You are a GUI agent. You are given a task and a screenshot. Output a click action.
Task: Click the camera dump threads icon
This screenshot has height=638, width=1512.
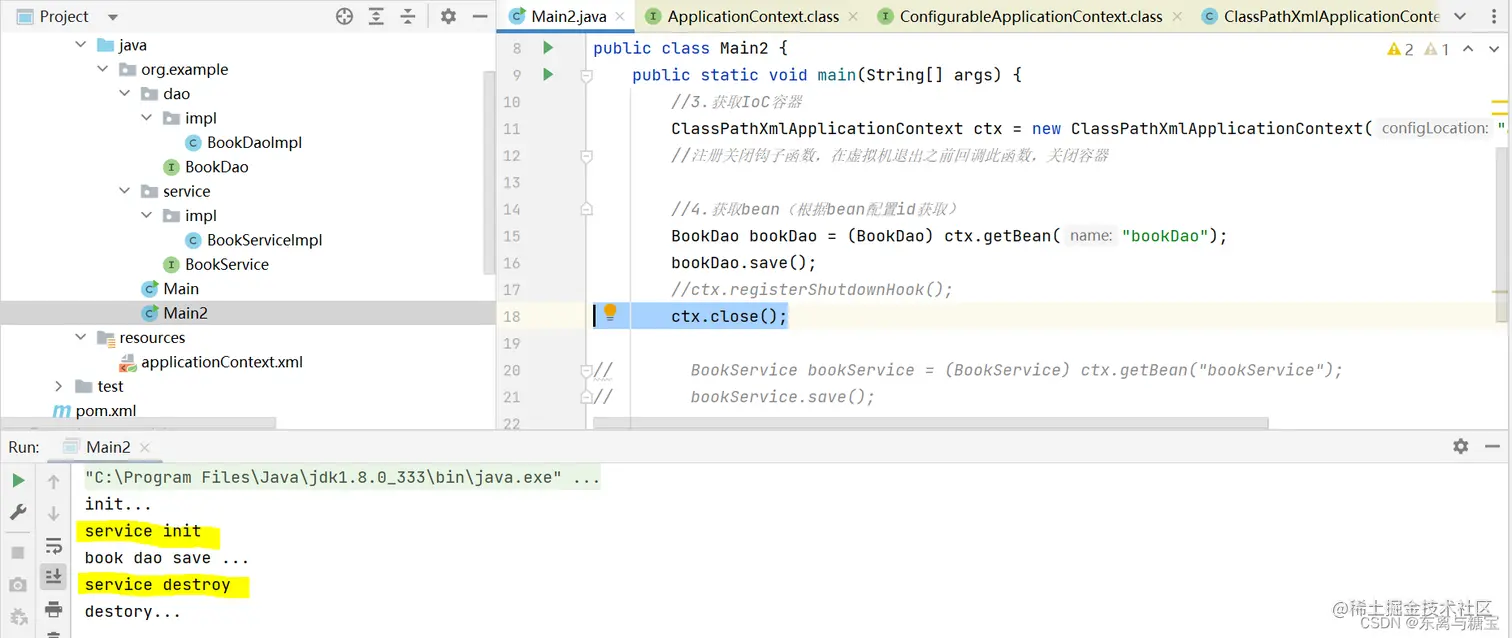(18, 584)
